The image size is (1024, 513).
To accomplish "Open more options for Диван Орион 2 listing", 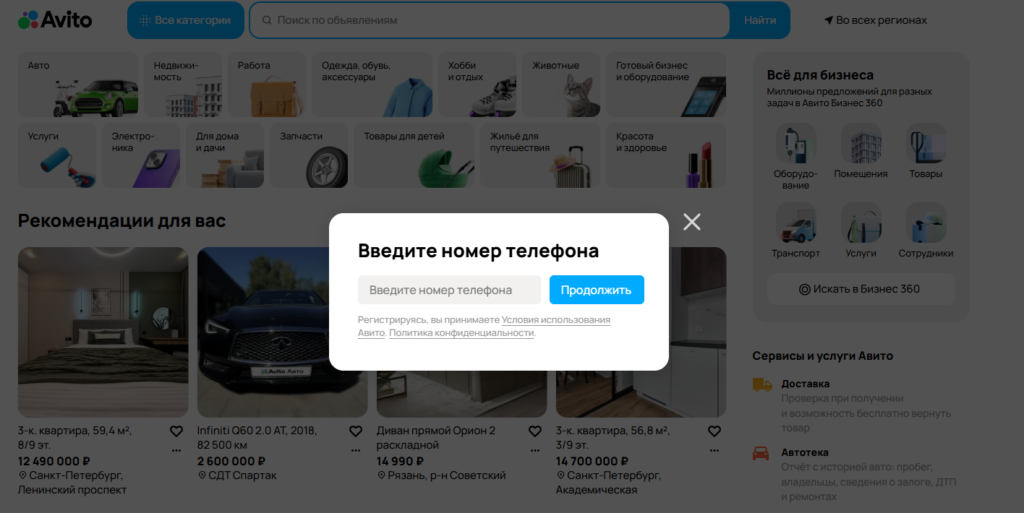I will coord(535,450).
